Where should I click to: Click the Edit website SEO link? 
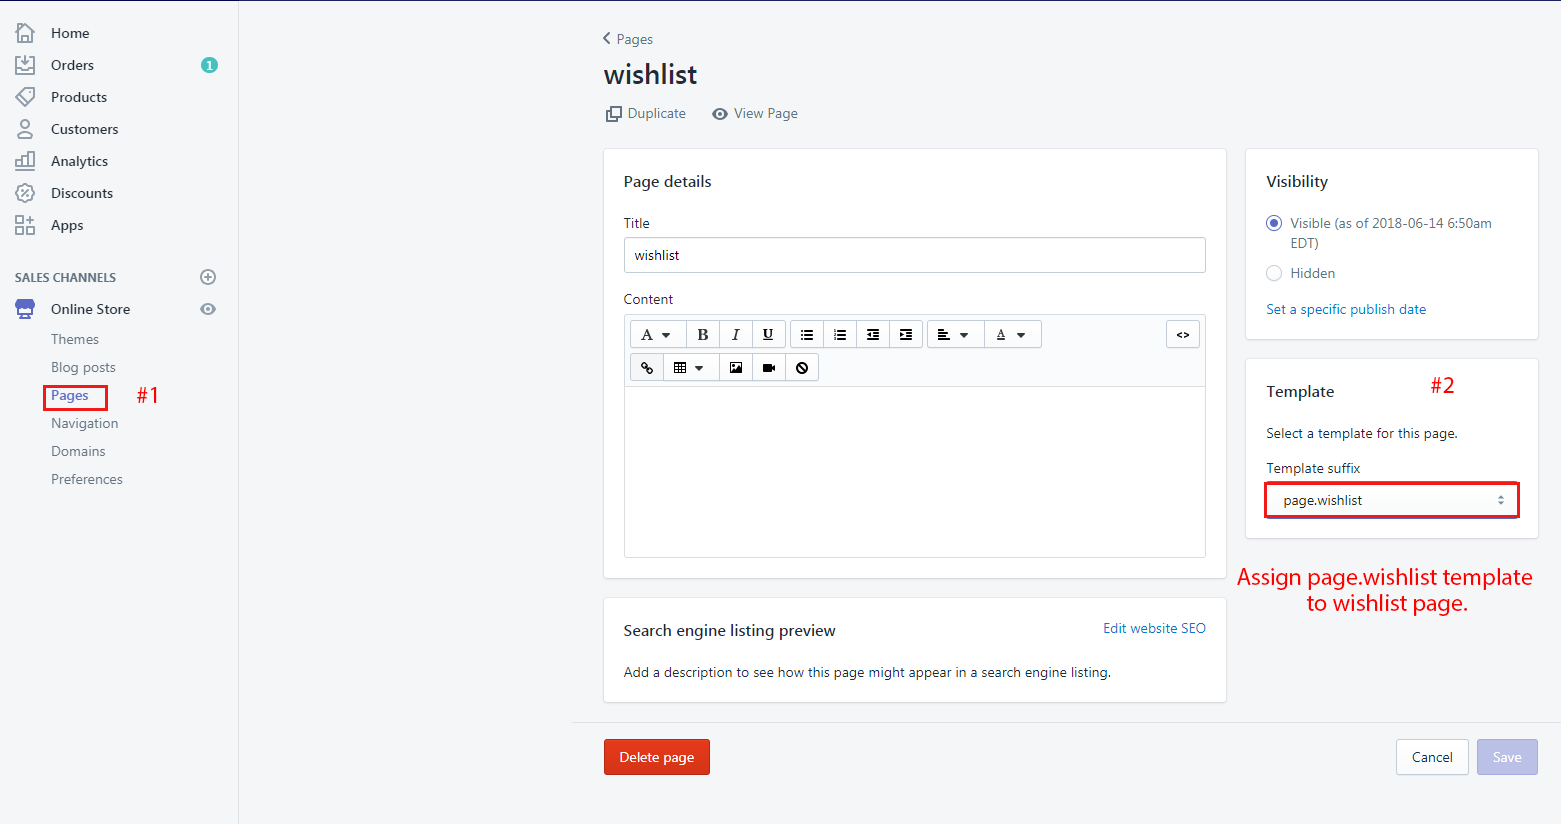tap(1154, 628)
